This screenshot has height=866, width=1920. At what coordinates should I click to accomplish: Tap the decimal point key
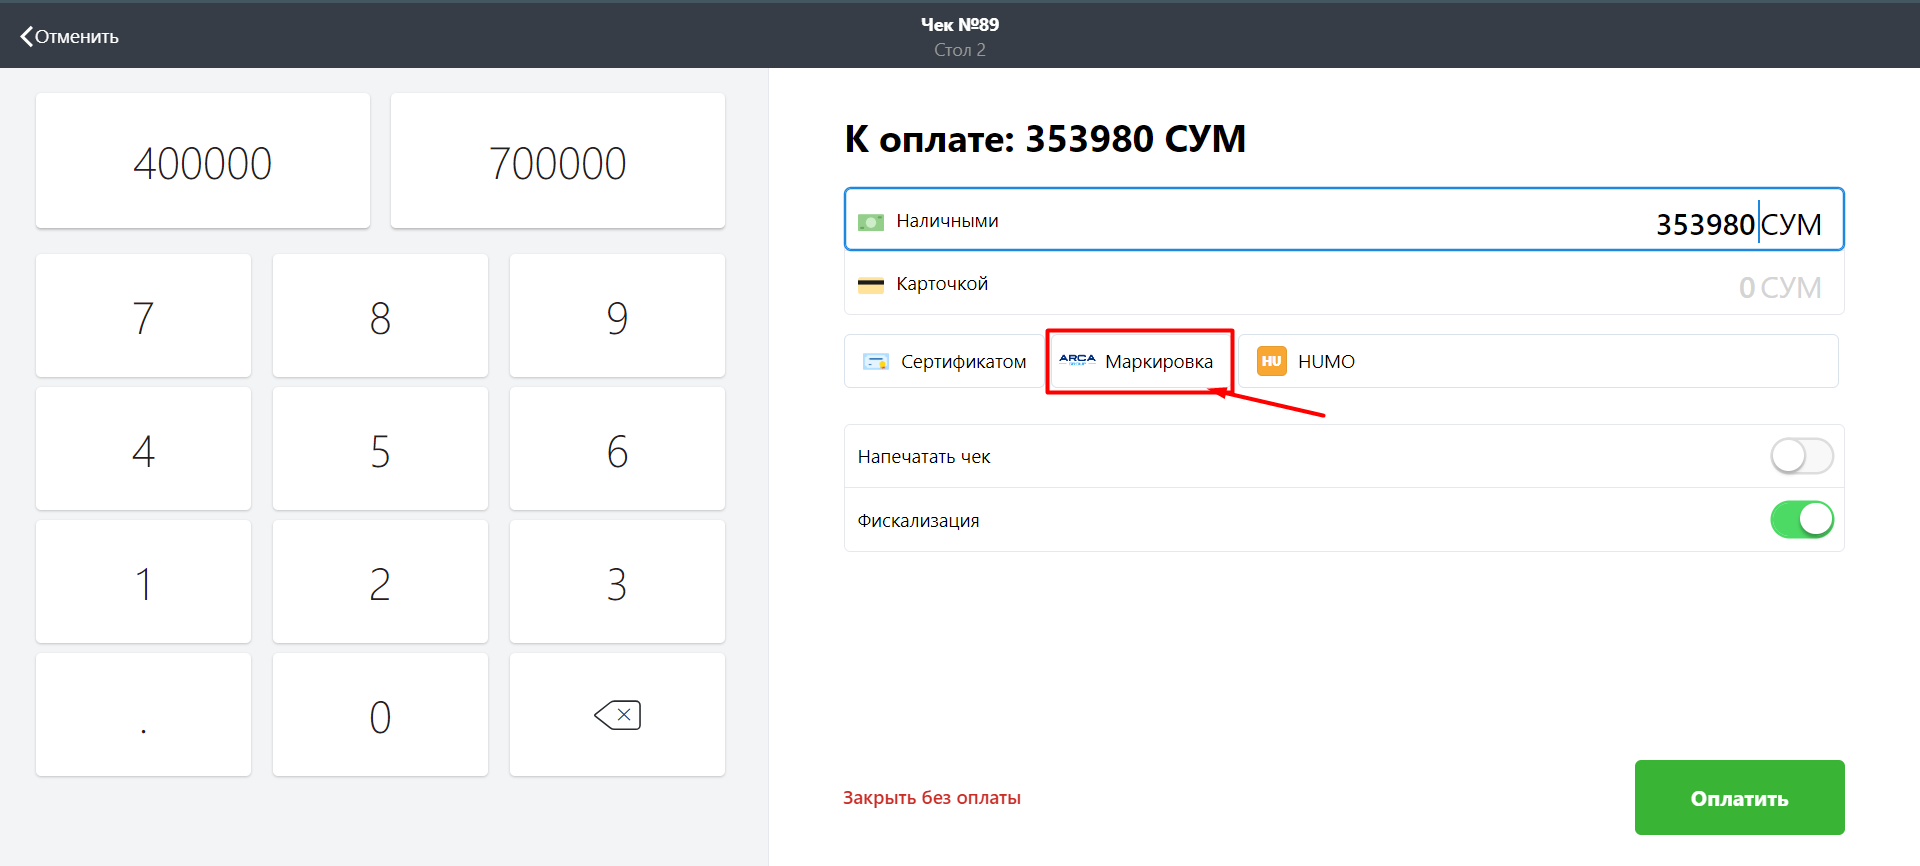click(x=143, y=715)
